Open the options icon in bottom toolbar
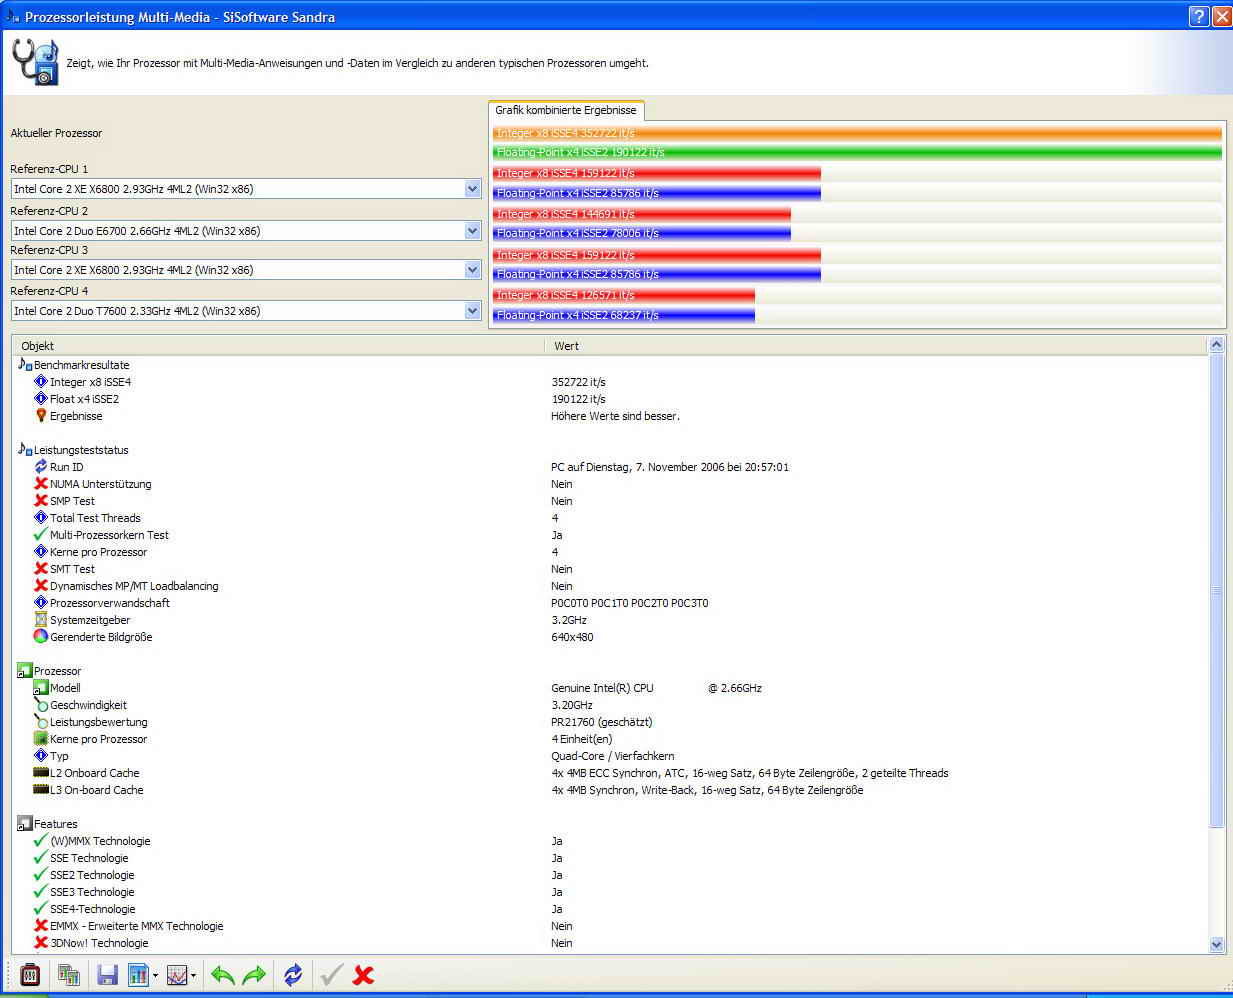 (x=29, y=974)
